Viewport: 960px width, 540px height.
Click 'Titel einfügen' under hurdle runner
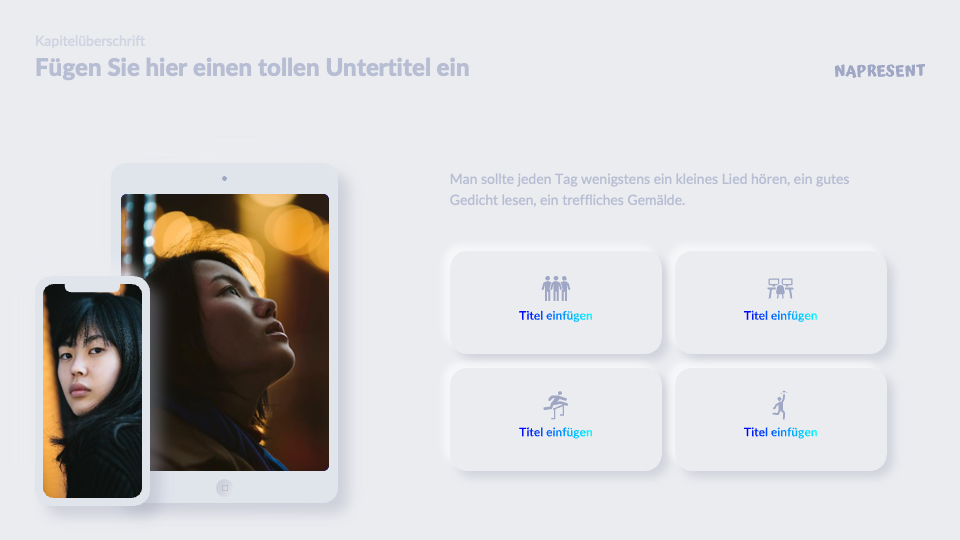pyautogui.click(x=555, y=432)
